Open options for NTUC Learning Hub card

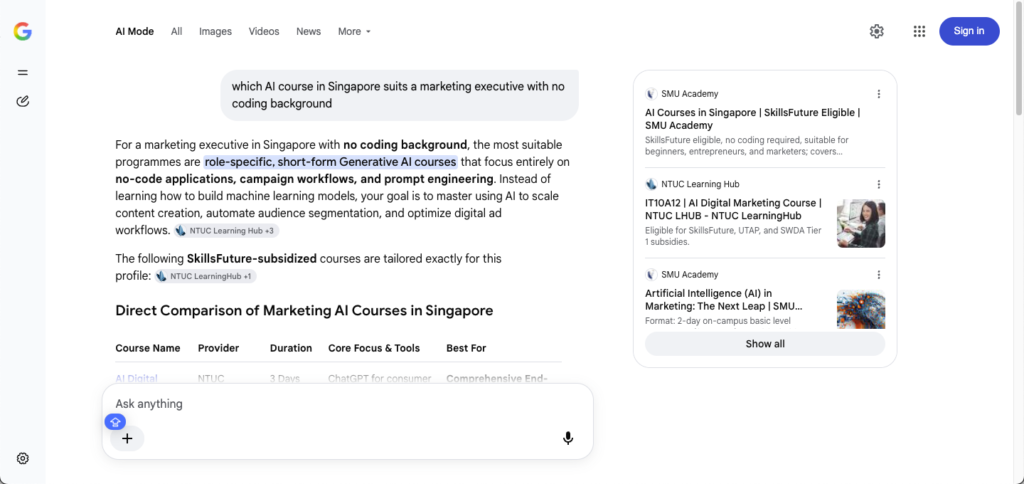879,184
